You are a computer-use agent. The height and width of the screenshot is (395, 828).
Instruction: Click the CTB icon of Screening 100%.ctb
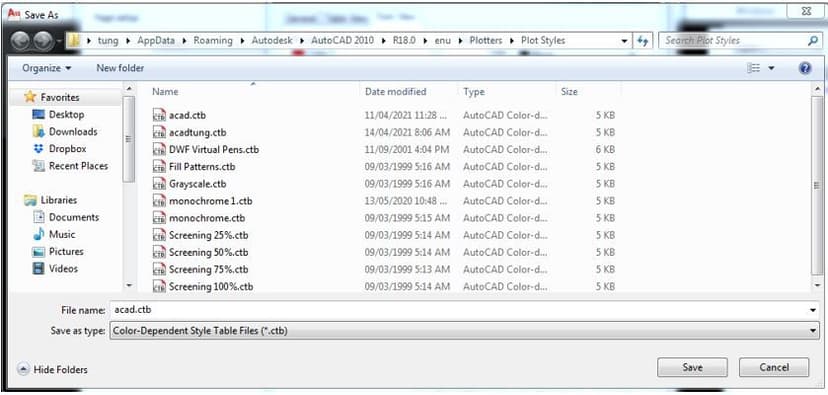[x=159, y=286]
